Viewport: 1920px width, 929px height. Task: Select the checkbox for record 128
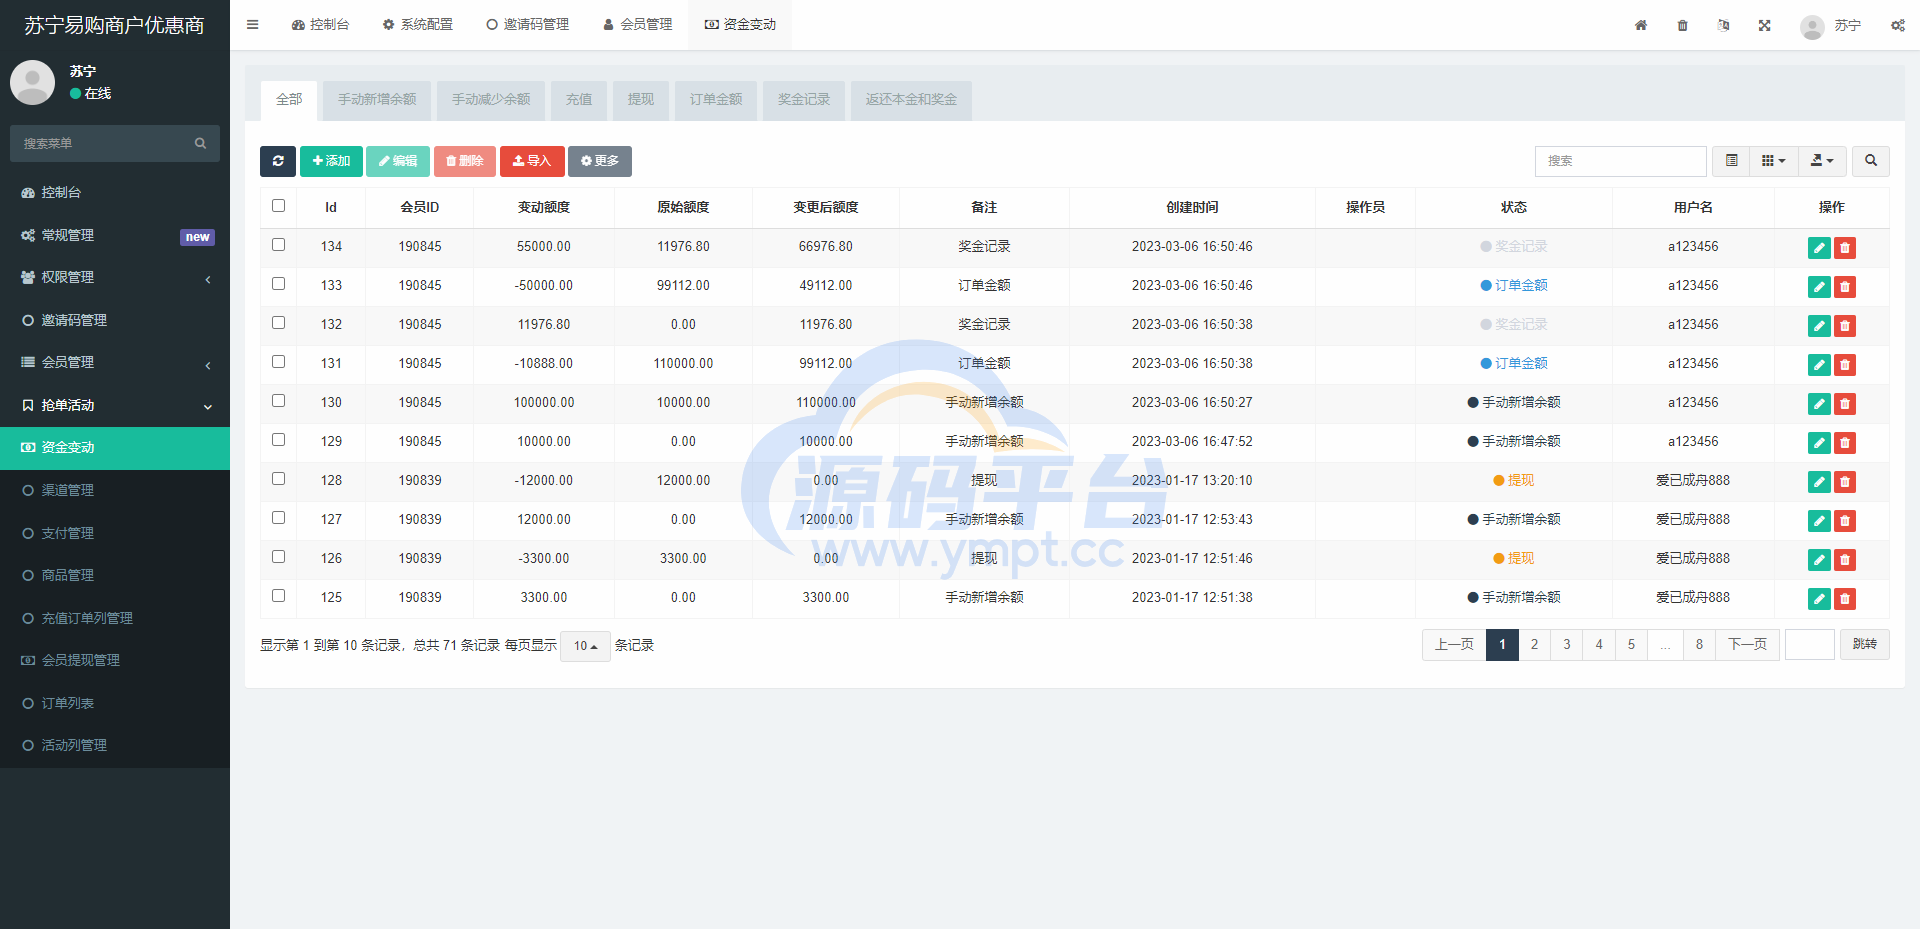pos(279,479)
